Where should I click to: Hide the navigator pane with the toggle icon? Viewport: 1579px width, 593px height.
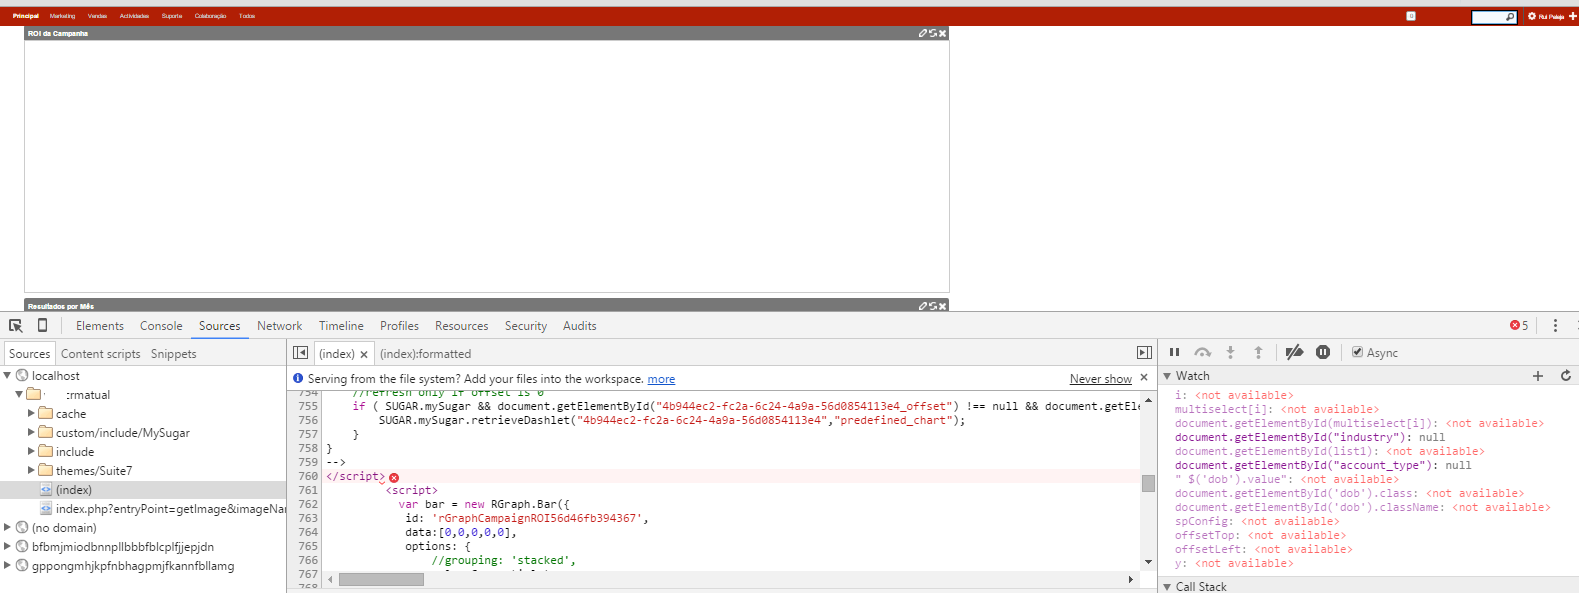coord(300,353)
